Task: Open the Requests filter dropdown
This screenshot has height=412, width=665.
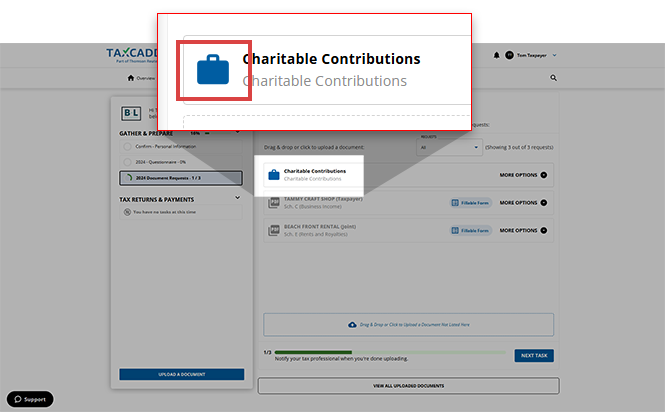Action: pyautogui.click(x=450, y=147)
